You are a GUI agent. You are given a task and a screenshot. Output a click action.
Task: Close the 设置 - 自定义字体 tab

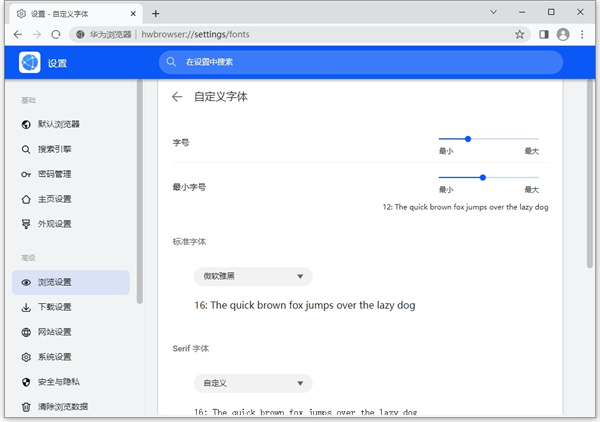click(133, 14)
